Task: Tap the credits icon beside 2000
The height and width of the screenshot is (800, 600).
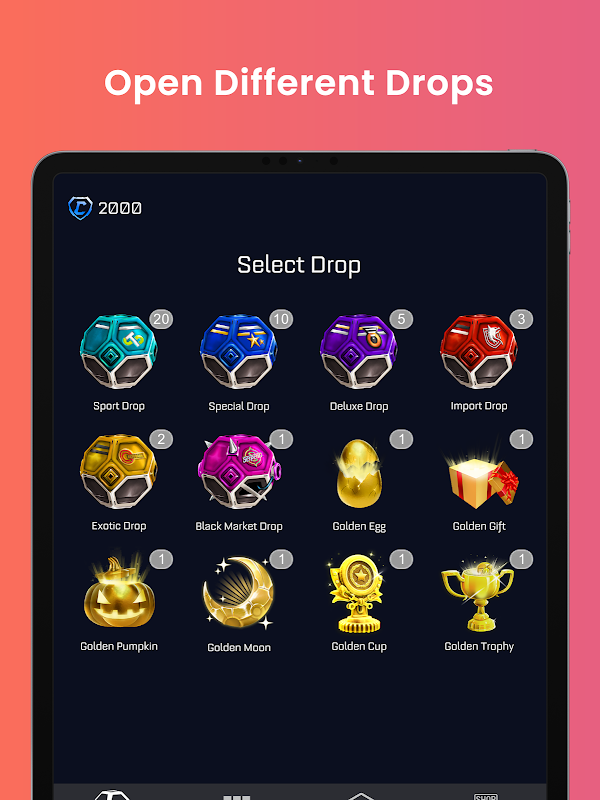Action: coord(80,208)
